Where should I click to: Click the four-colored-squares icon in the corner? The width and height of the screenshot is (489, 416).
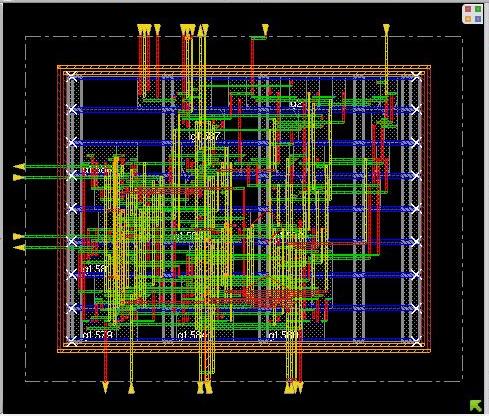[x=473, y=14]
